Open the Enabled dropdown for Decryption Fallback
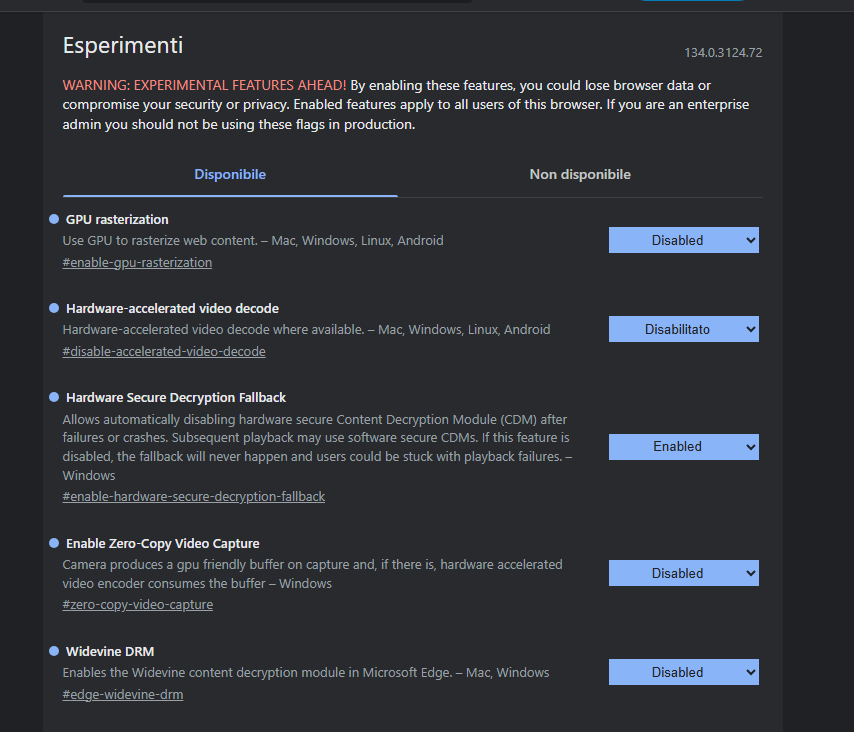The width and height of the screenshot is (854, 732). (684, 447)
